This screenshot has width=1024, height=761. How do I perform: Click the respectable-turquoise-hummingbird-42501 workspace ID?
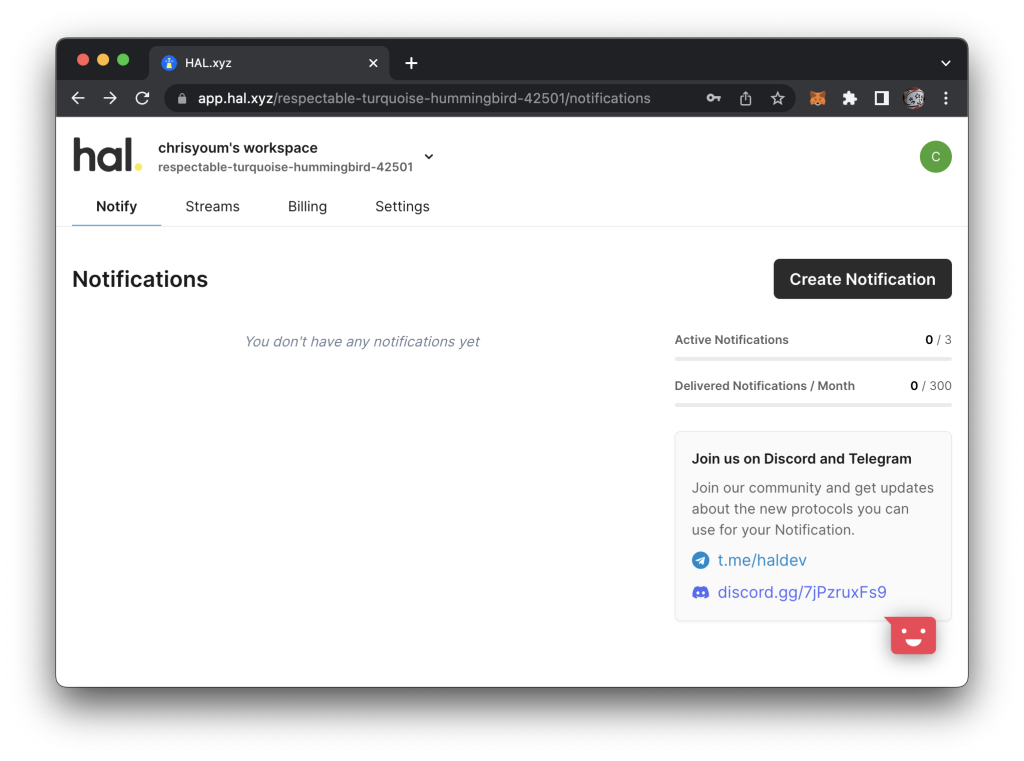click(285, 167)
